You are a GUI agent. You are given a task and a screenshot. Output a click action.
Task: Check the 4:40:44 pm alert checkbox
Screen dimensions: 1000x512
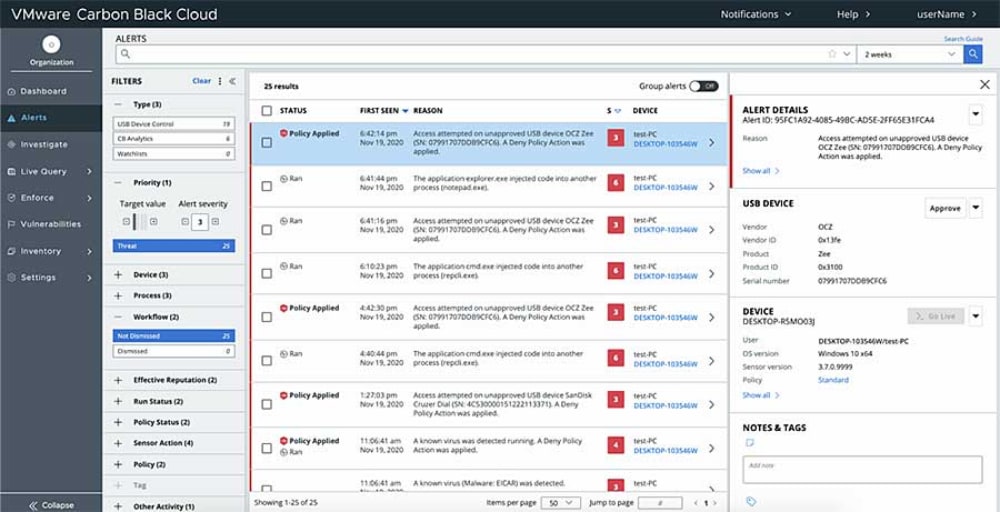(267, 360)
